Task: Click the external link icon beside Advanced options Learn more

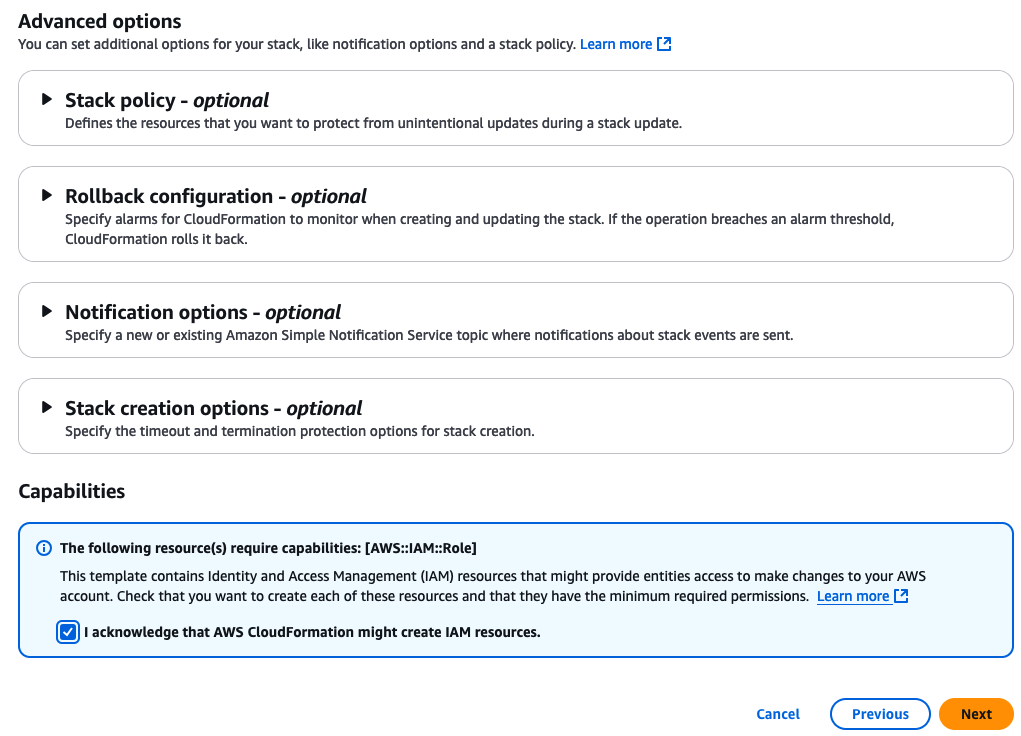Action: (x=664, y=45)
